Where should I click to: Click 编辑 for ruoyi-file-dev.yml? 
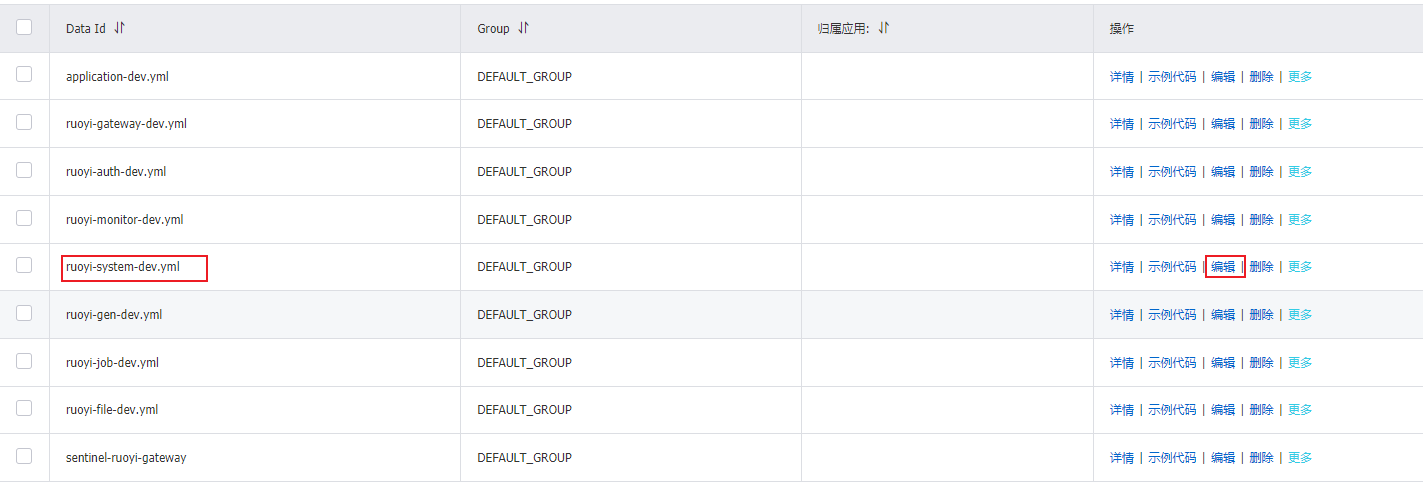[1223, 410]
